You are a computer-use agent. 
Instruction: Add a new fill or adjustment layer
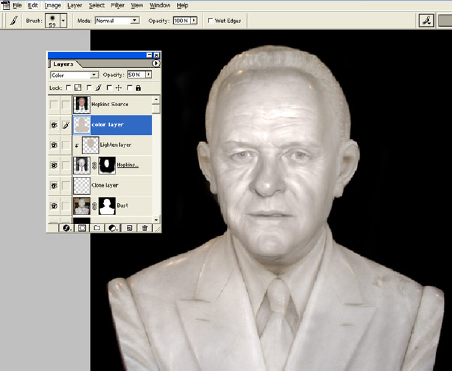(113, 228)
